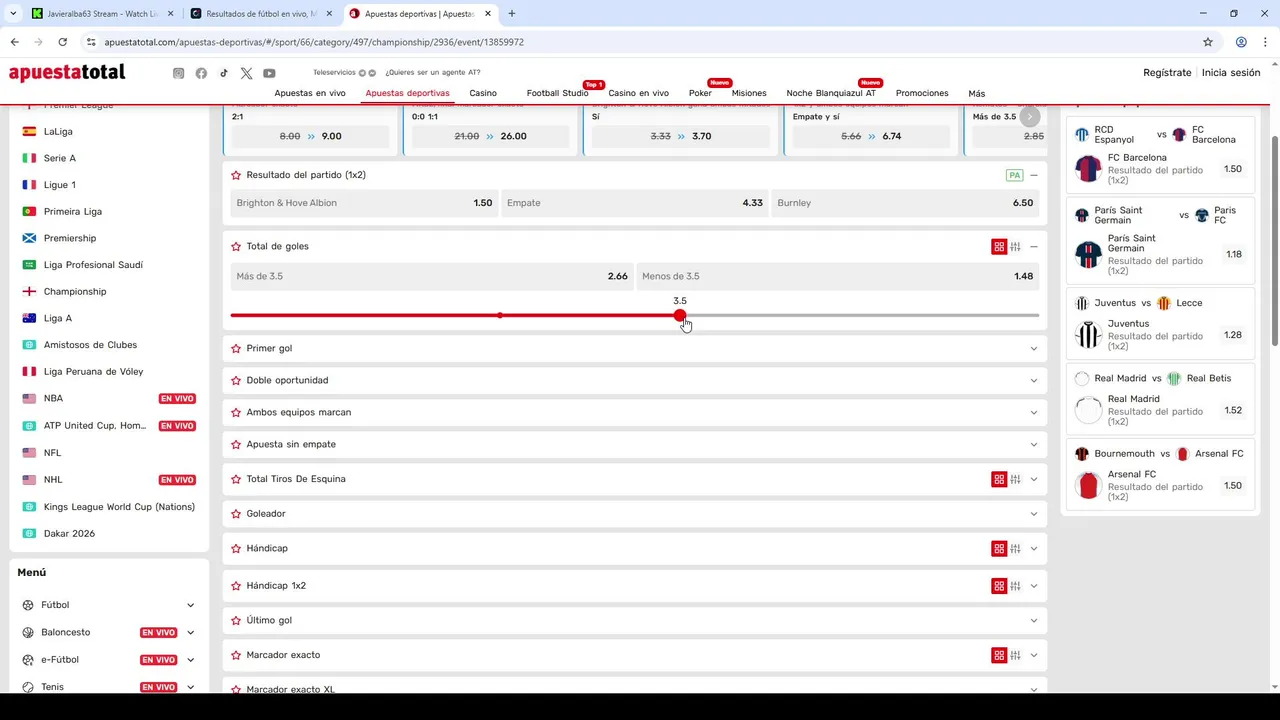Expand the Último gol market
Viewport: 1280px width, 720px height.
pos(1034,620)
